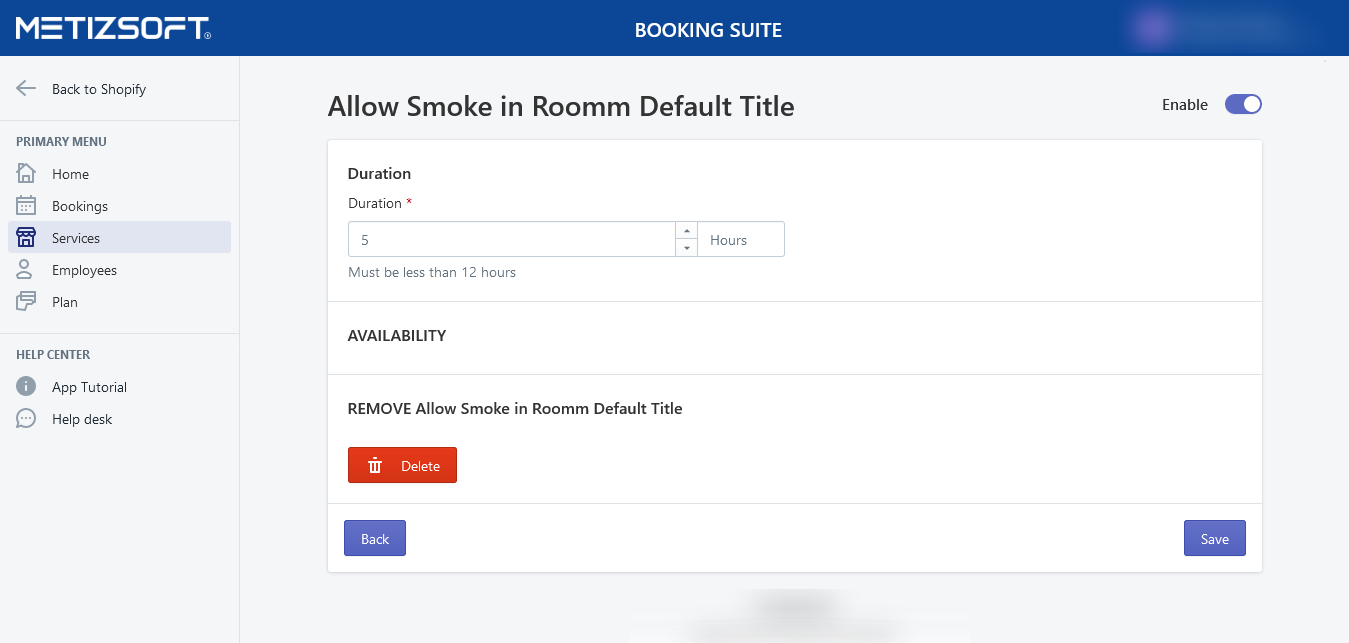Image resolution: width=1349 pixels, height=643 pixels.
Task: Toggle the Enable switch off
Action: click(1243, 105)
